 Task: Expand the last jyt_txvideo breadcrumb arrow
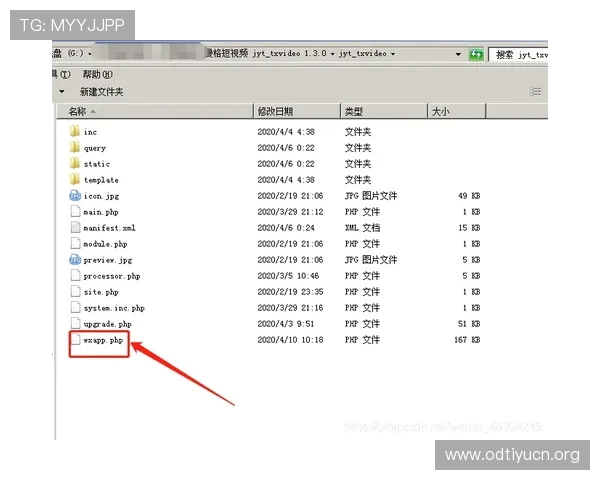393,54
